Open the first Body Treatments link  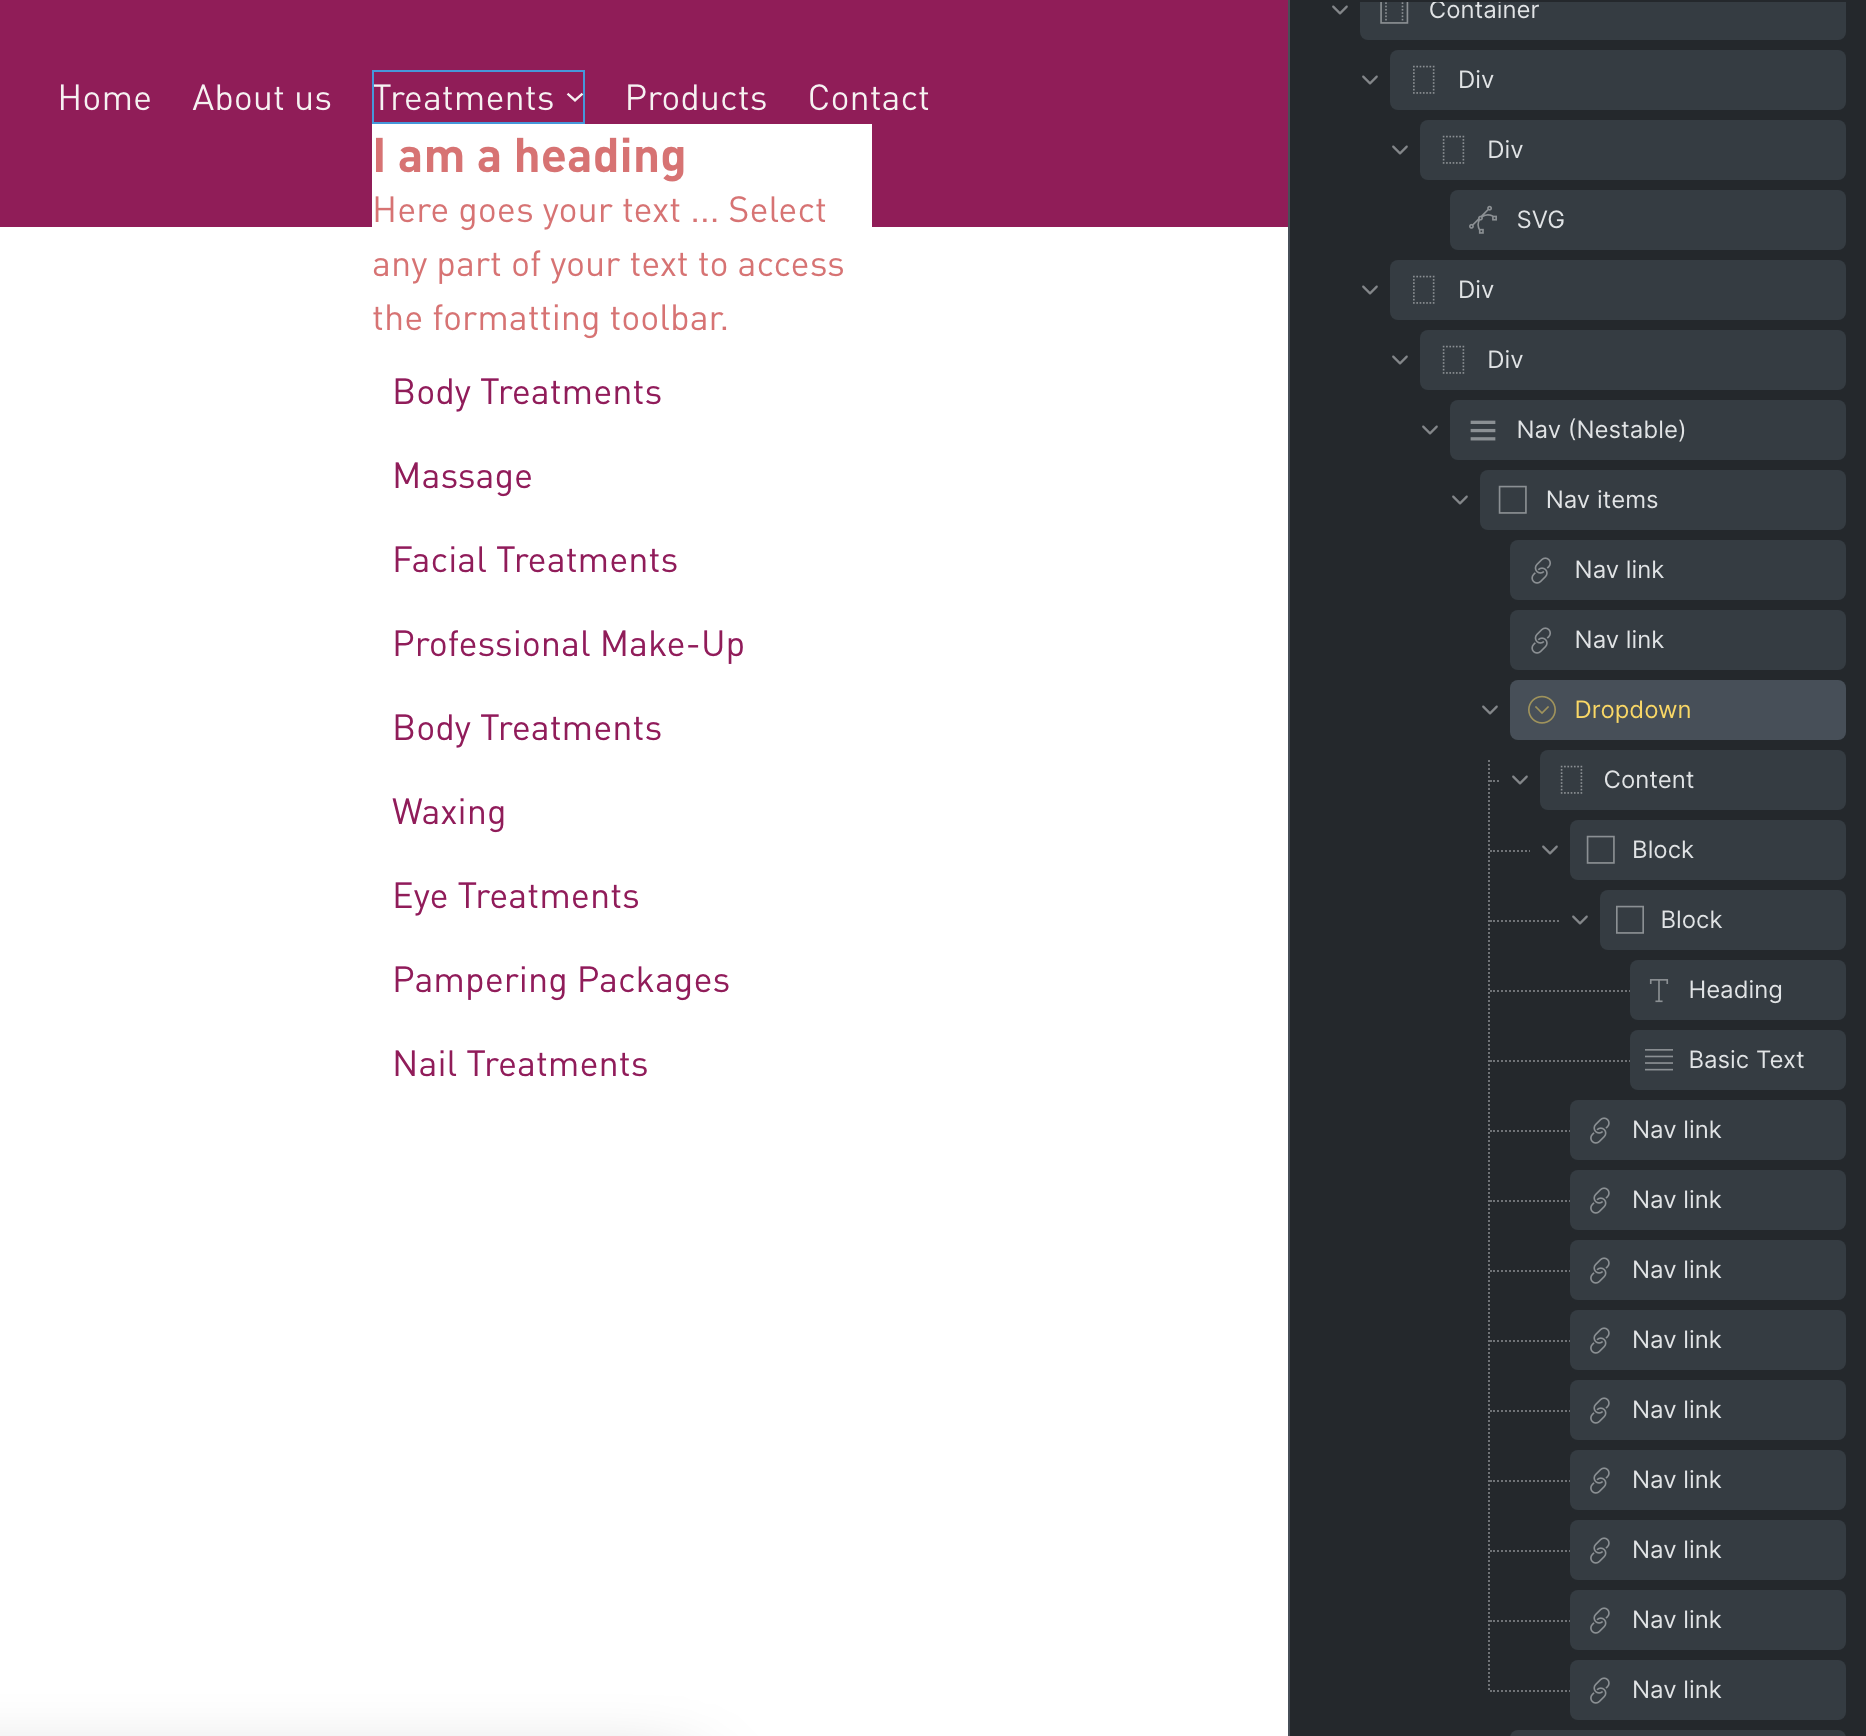527,393
